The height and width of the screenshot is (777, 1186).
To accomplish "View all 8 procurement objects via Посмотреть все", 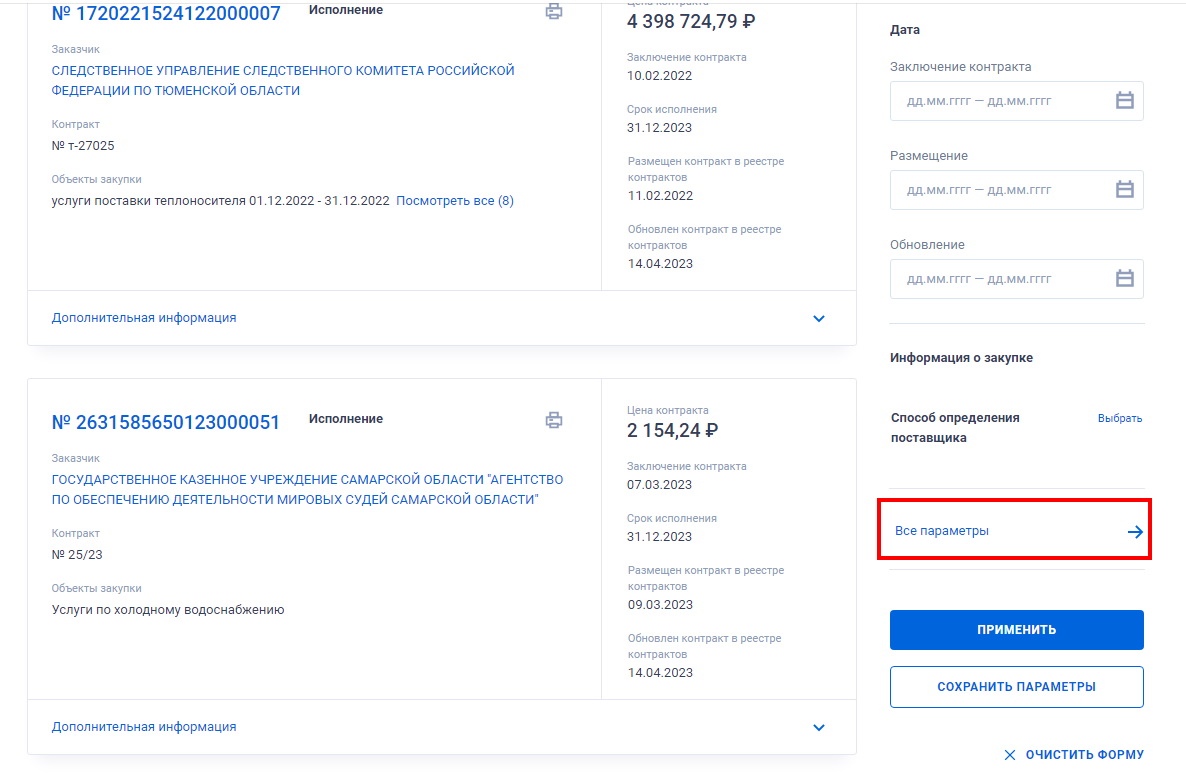I will coord(455,200).
